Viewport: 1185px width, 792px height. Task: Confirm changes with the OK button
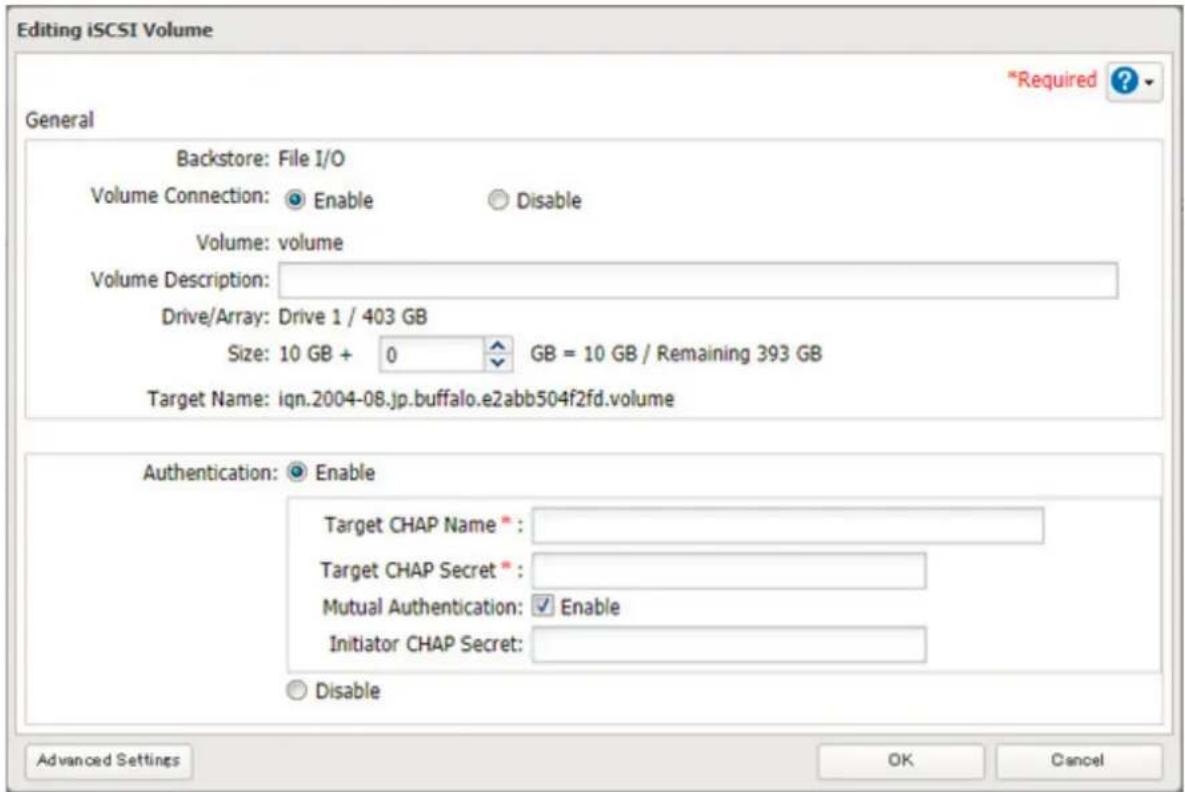(x=900, y=760)
